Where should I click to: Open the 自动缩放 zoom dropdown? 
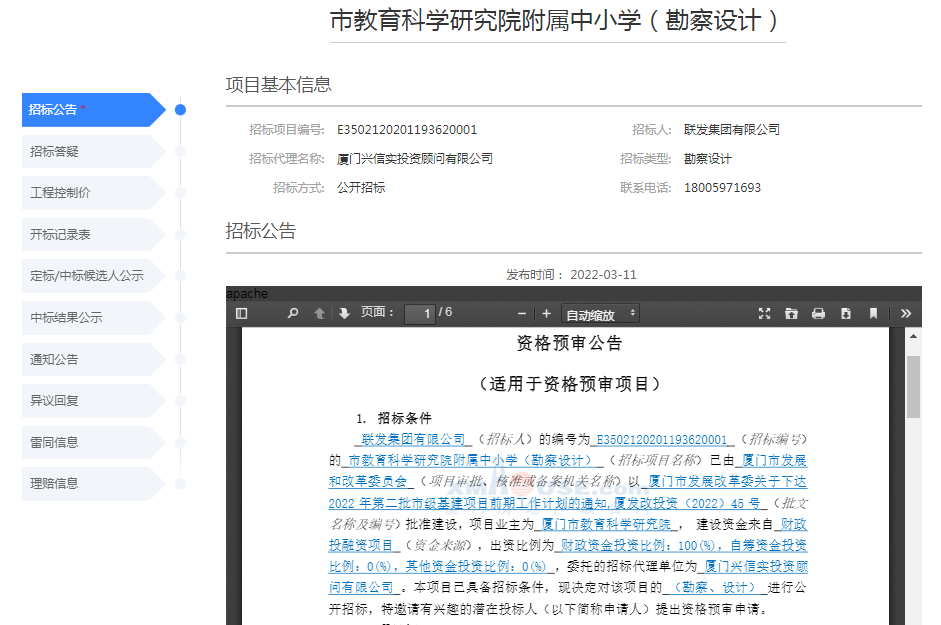pyautogui.click(x=600, y=314)
